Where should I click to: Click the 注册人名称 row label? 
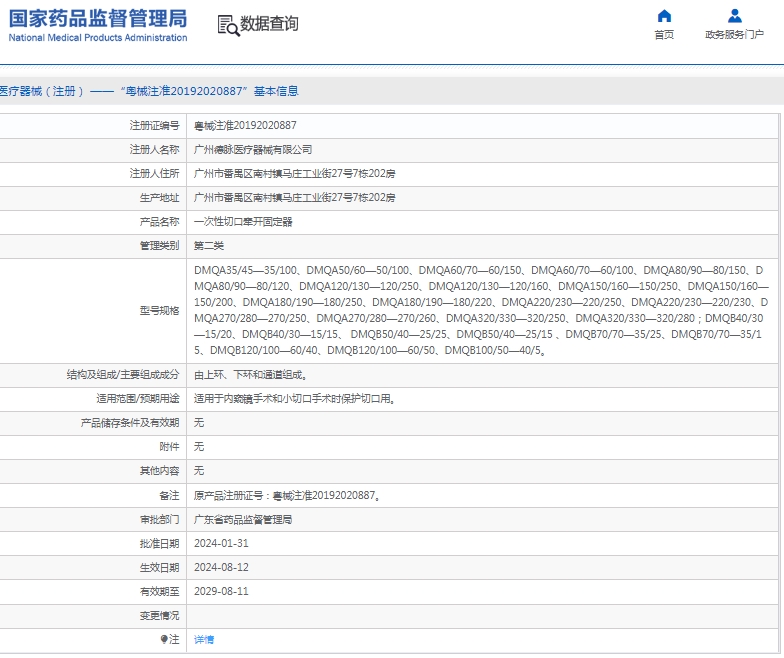(x=154, y=150)
